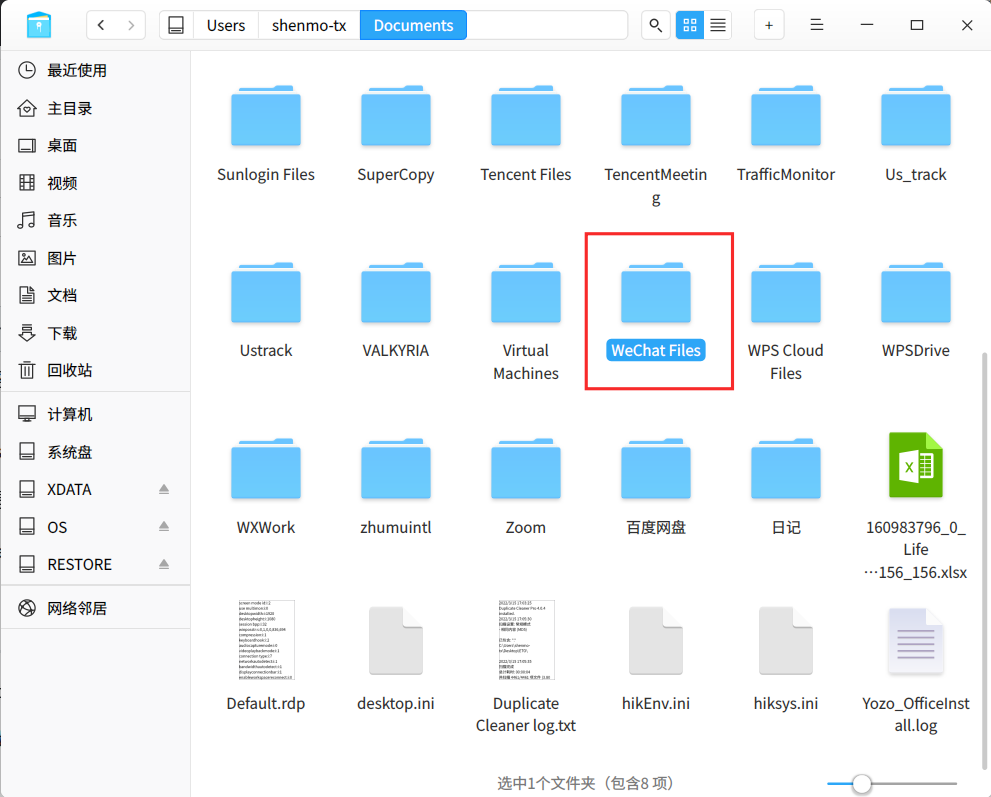
Task: Select the Default.rdp file thumbnail
Action: (266, 640)
